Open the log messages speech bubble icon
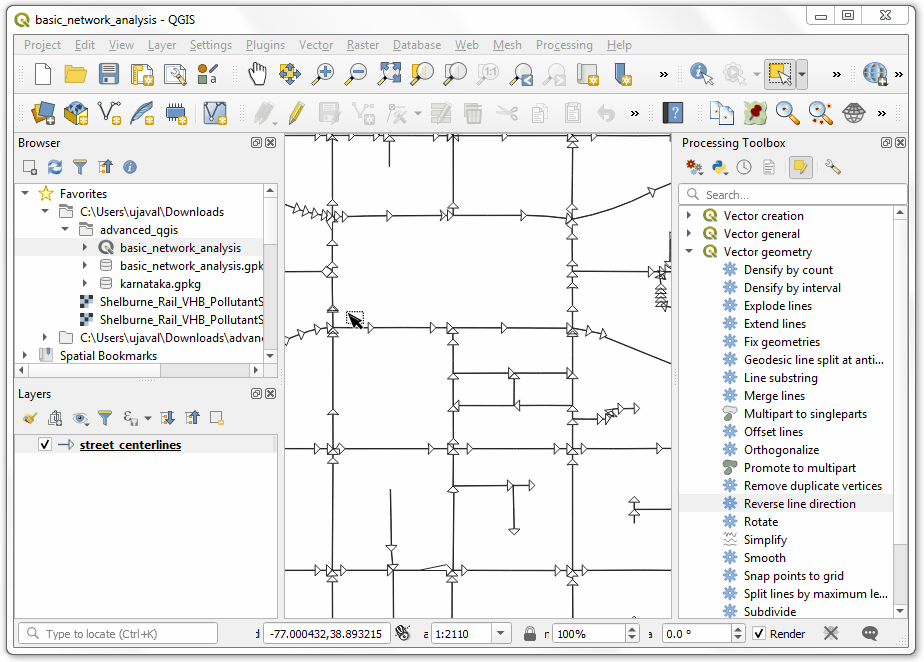 (x=870, y=634)
